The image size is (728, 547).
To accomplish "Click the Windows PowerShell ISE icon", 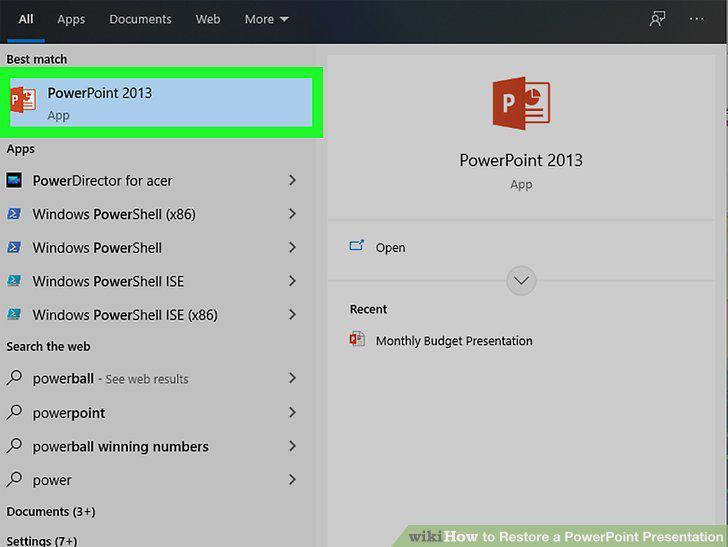I will 14,280.
